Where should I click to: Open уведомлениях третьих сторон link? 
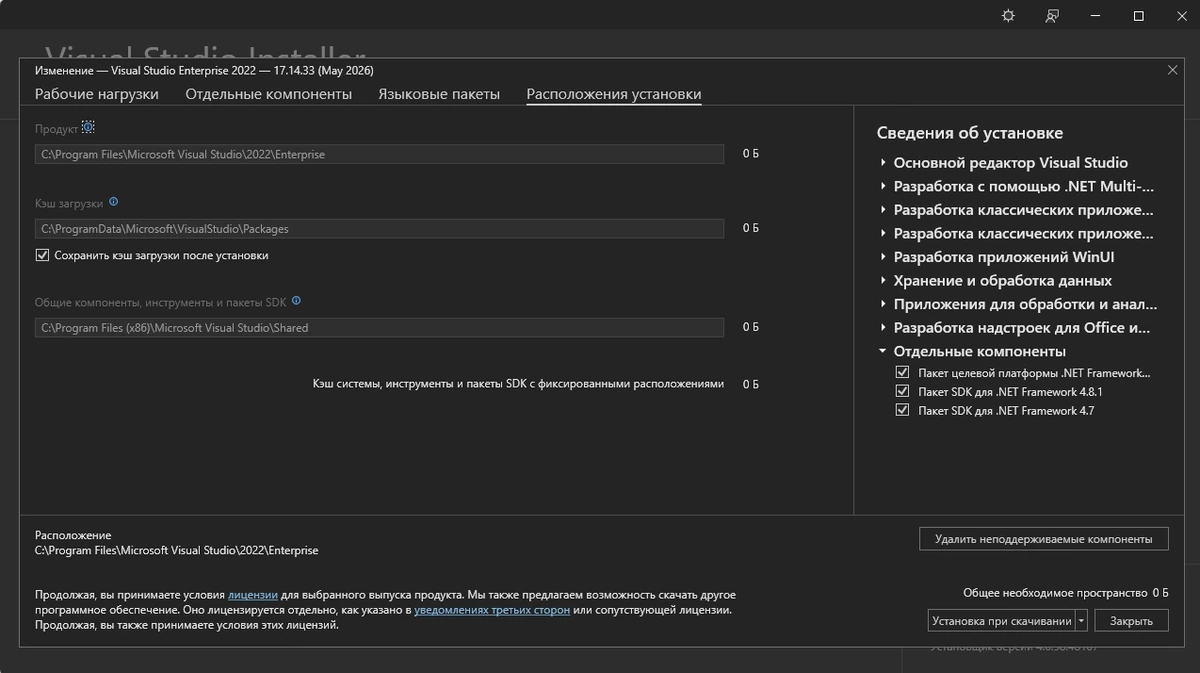pyautogui.click(x=492, y=609)
